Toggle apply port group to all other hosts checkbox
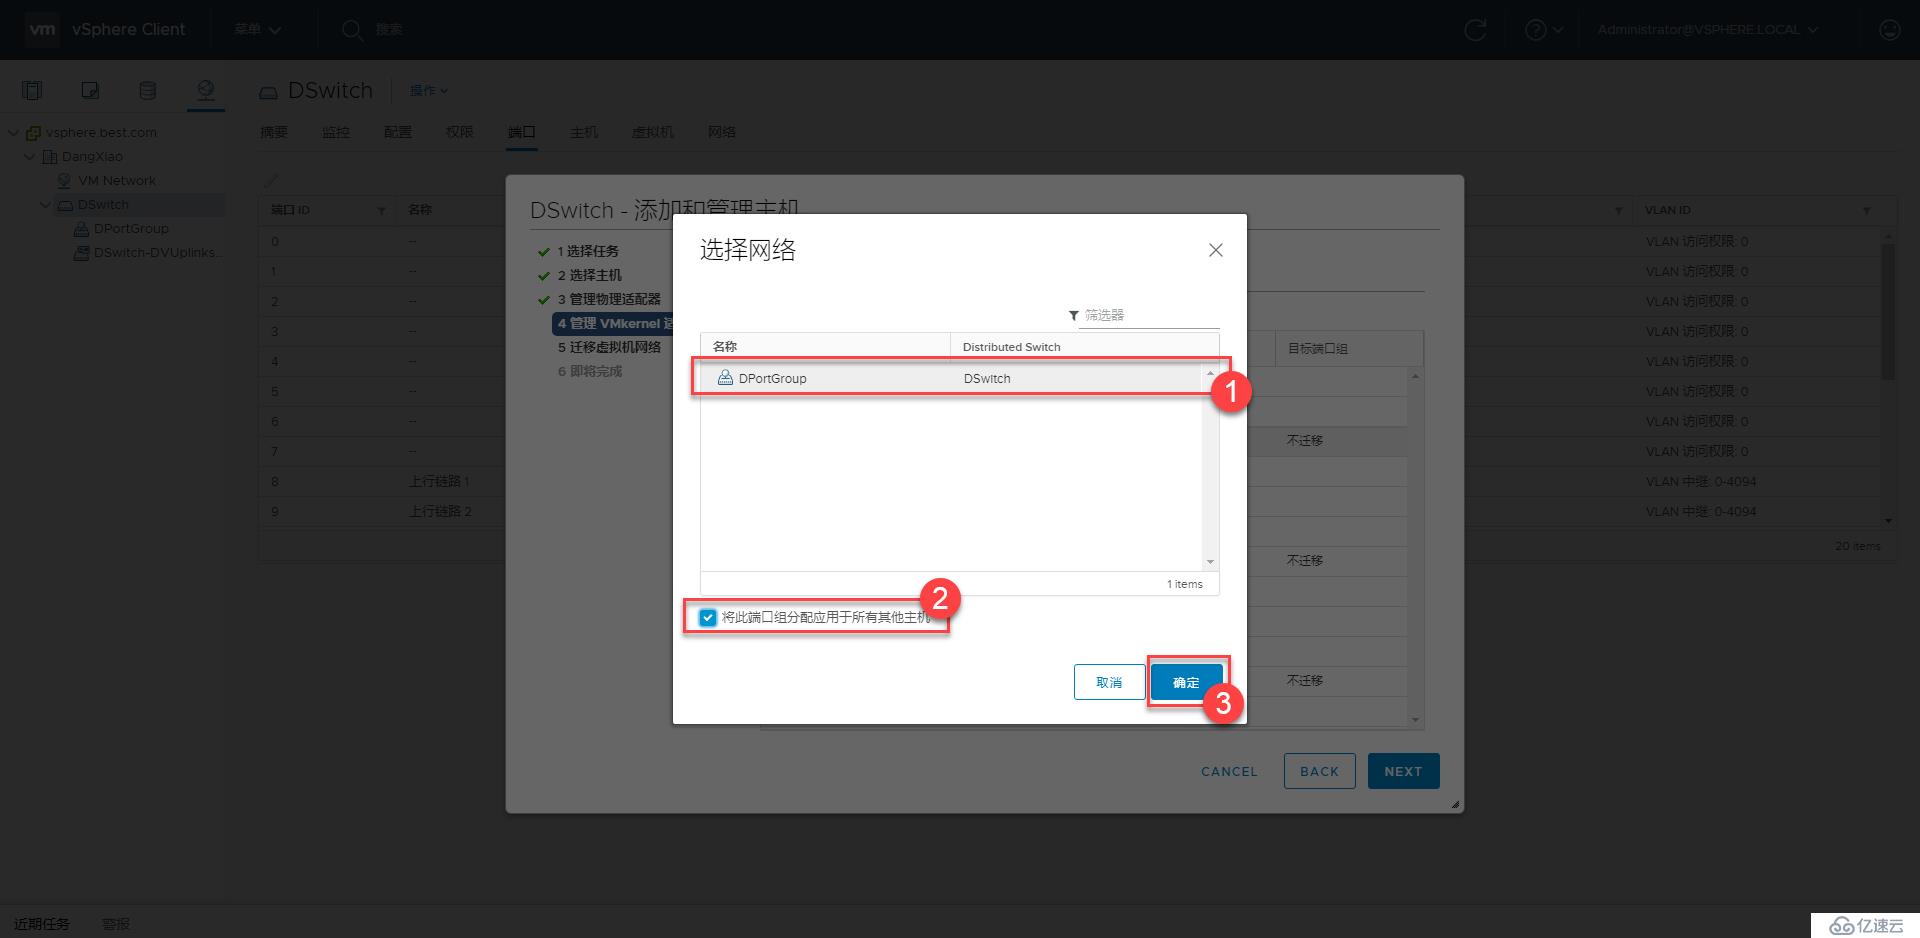The image size is (1920, 938). 708,617
